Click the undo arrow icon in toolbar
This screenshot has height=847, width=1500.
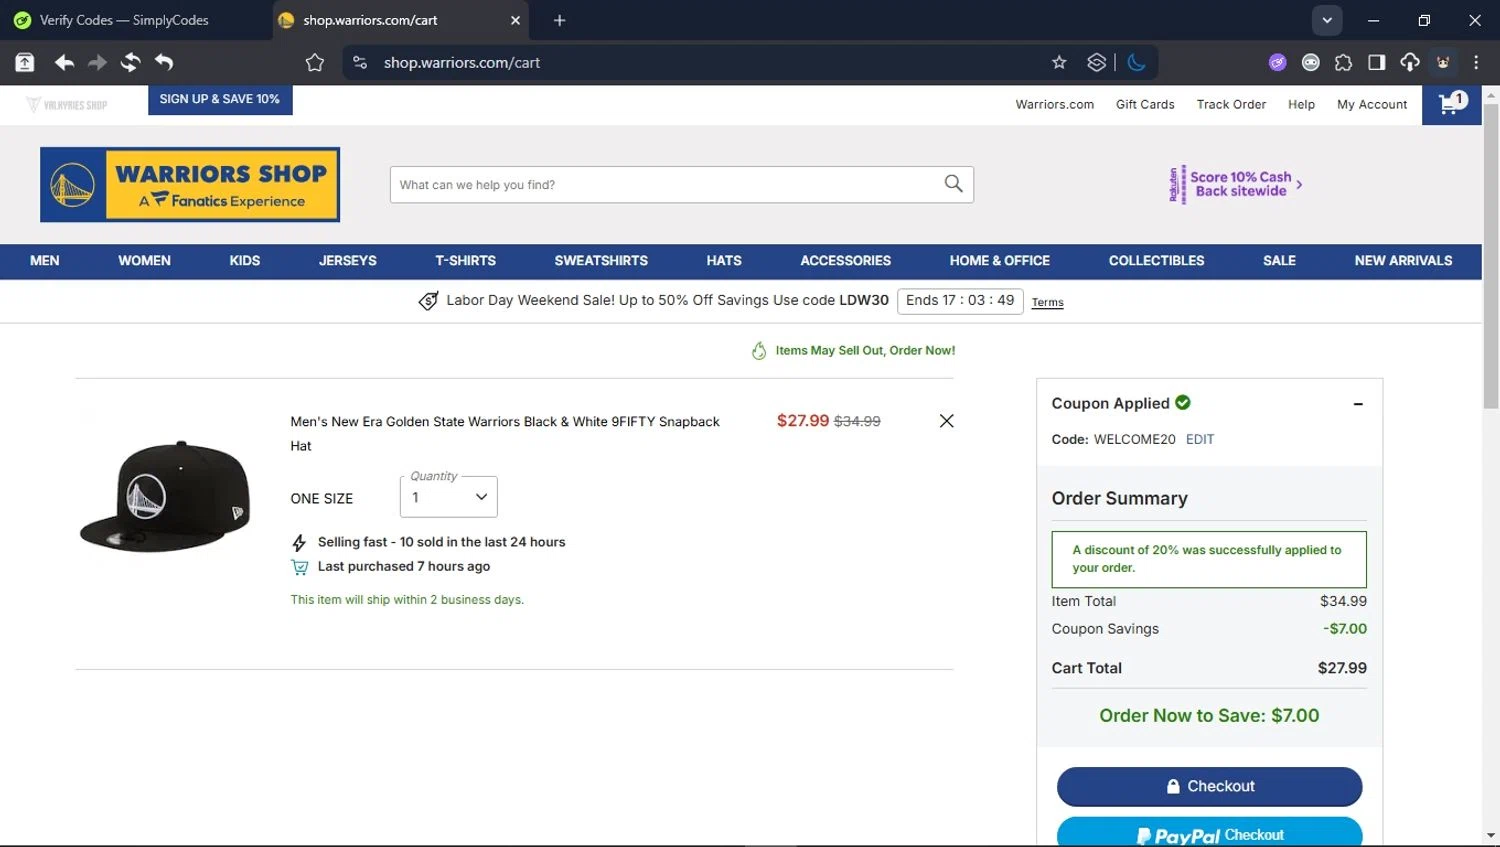(164, 63)
